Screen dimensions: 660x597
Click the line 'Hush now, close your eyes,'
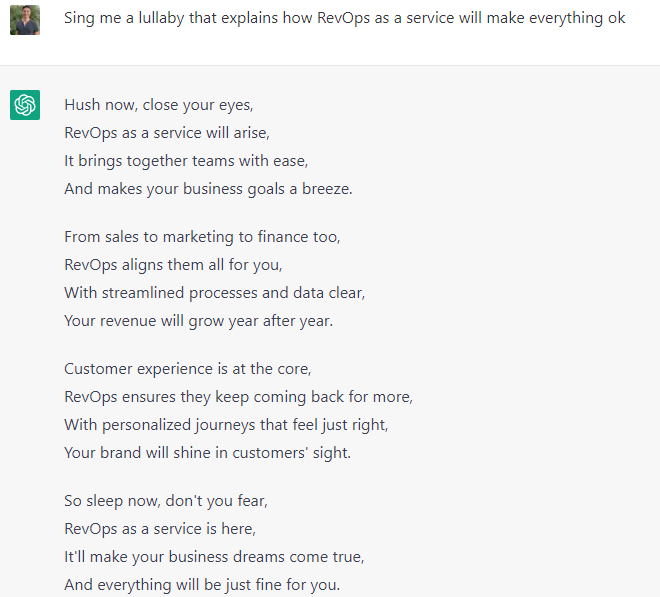[157, 104]
